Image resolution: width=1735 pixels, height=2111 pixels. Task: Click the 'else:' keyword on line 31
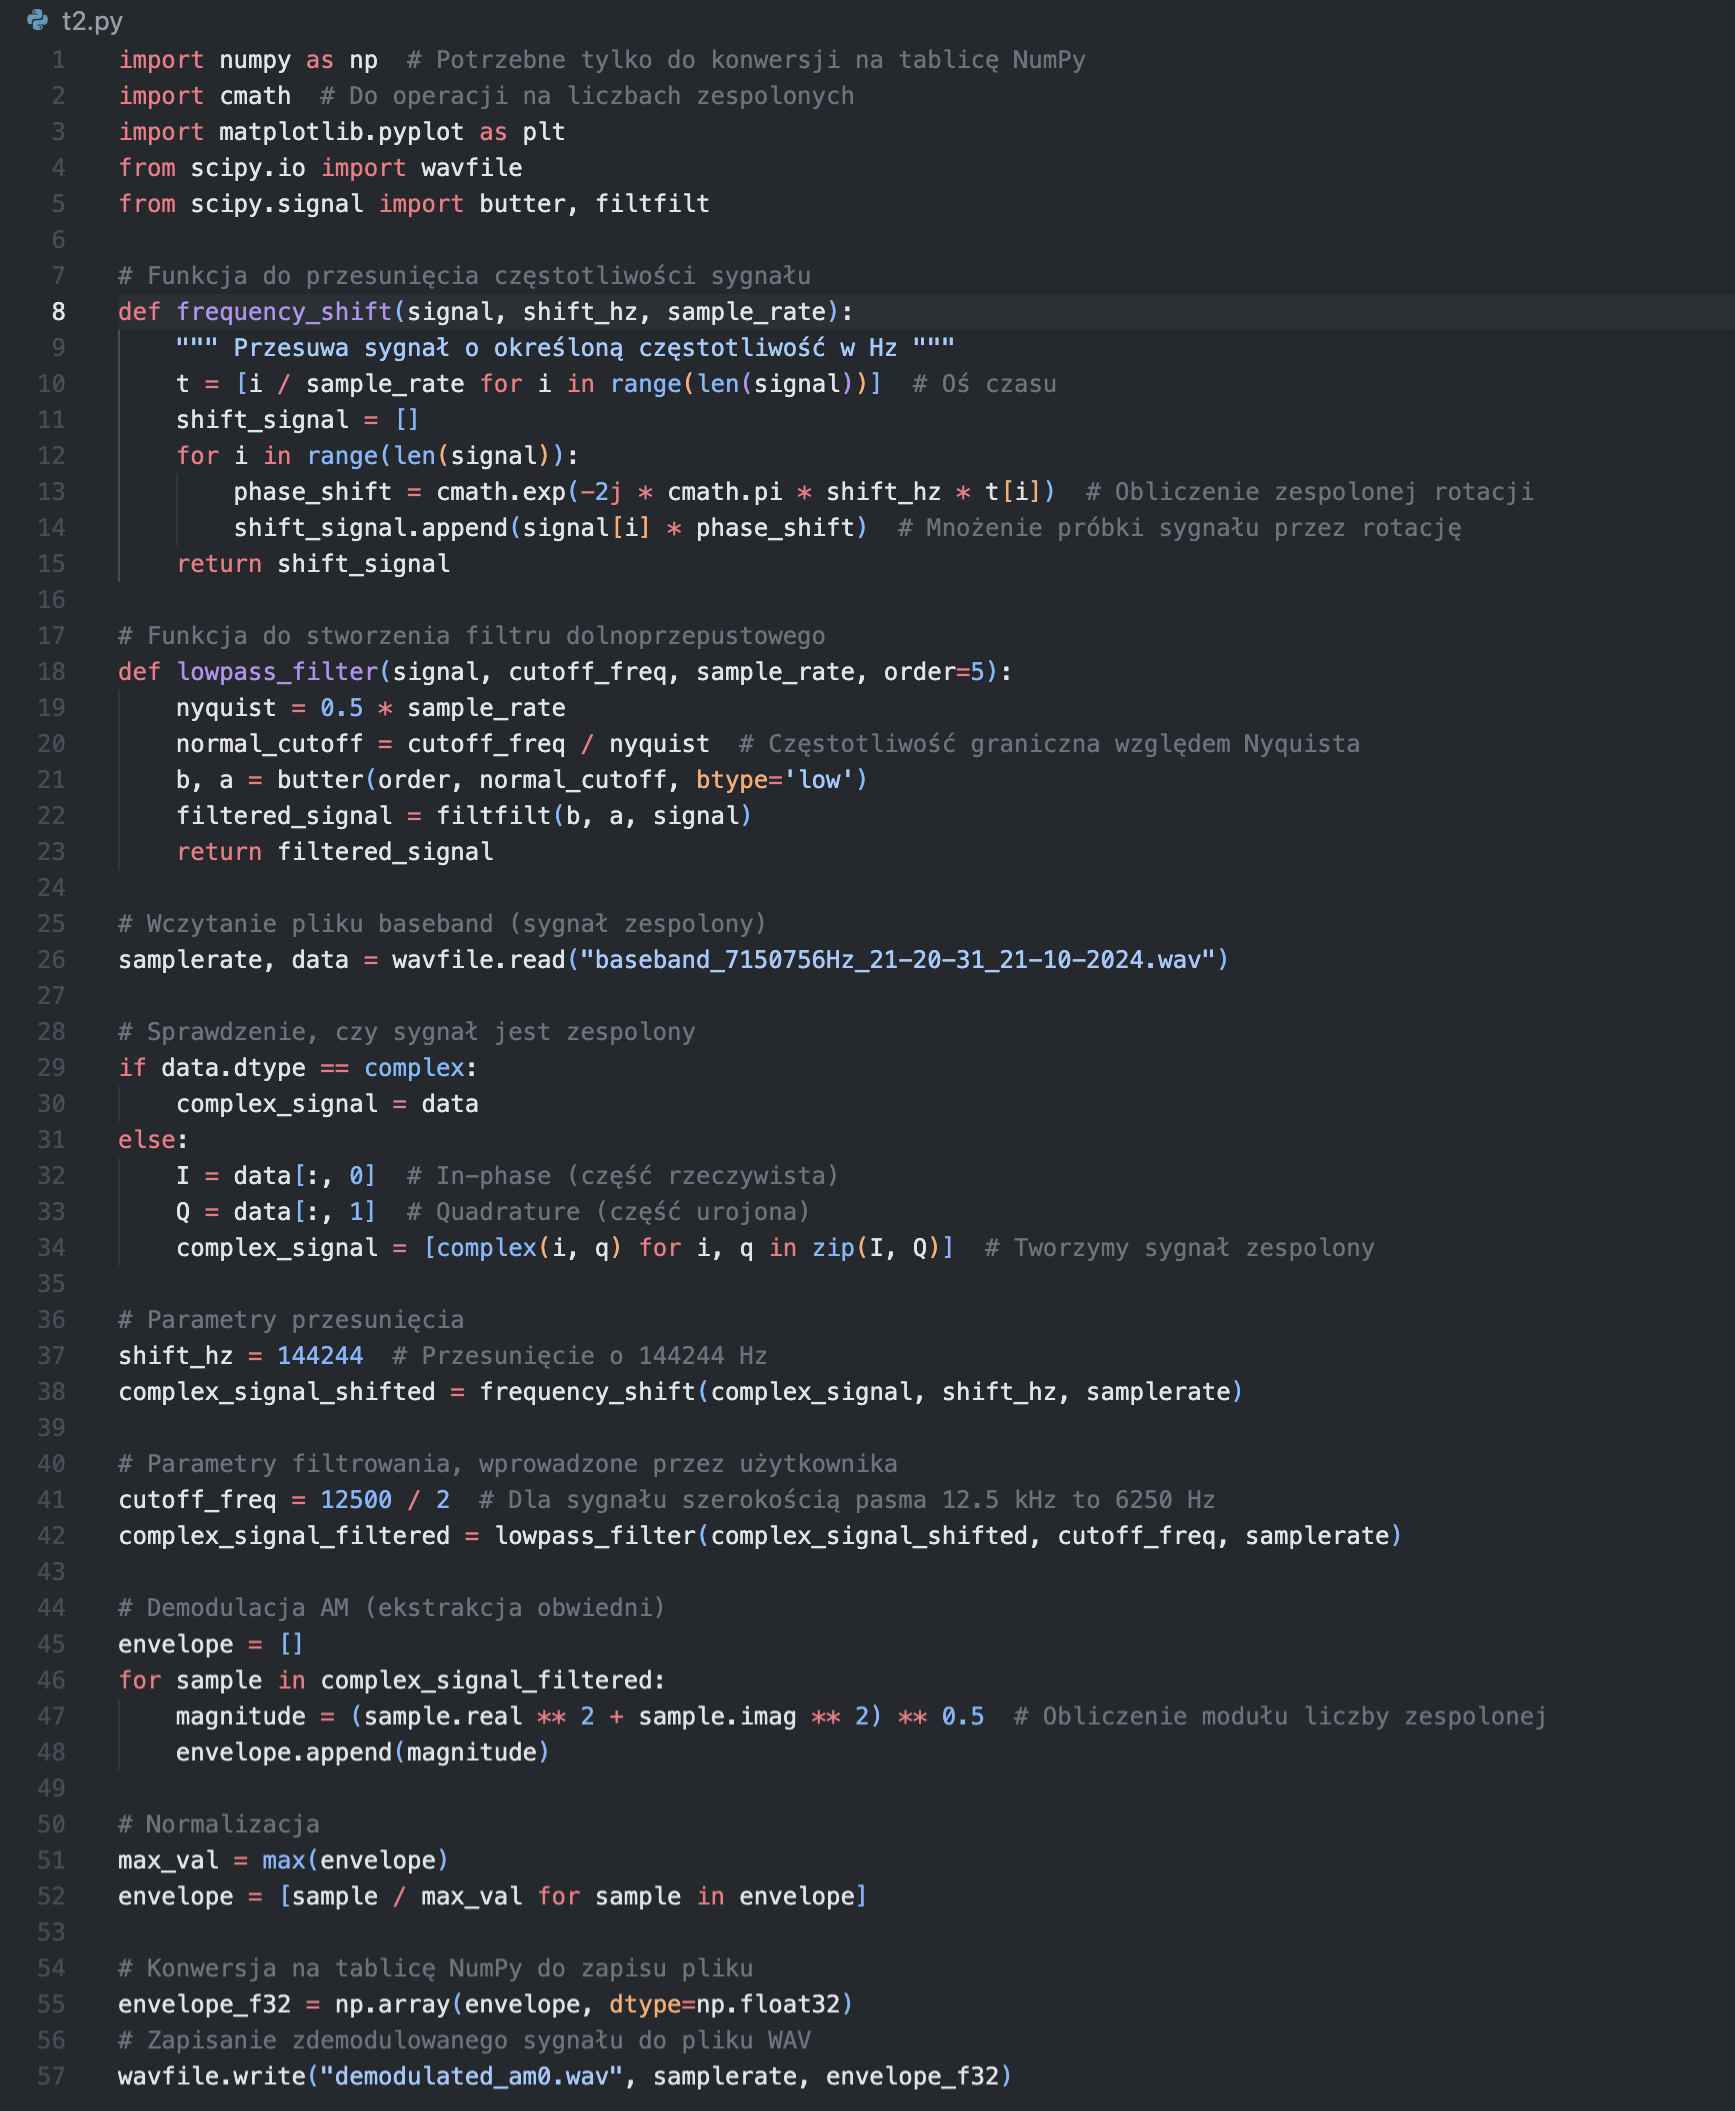click(147, 1140)
